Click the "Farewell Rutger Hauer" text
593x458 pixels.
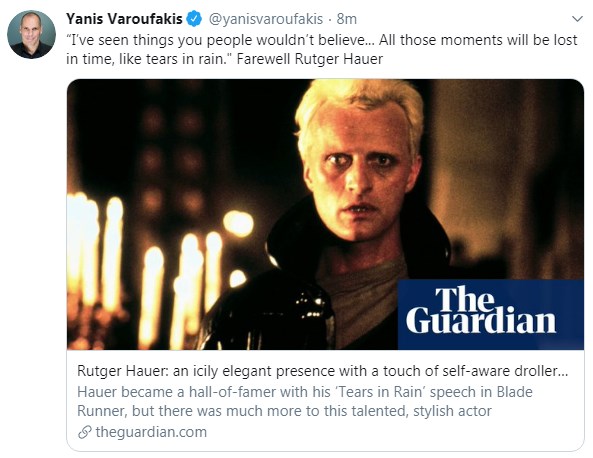(x=310, y=59)
